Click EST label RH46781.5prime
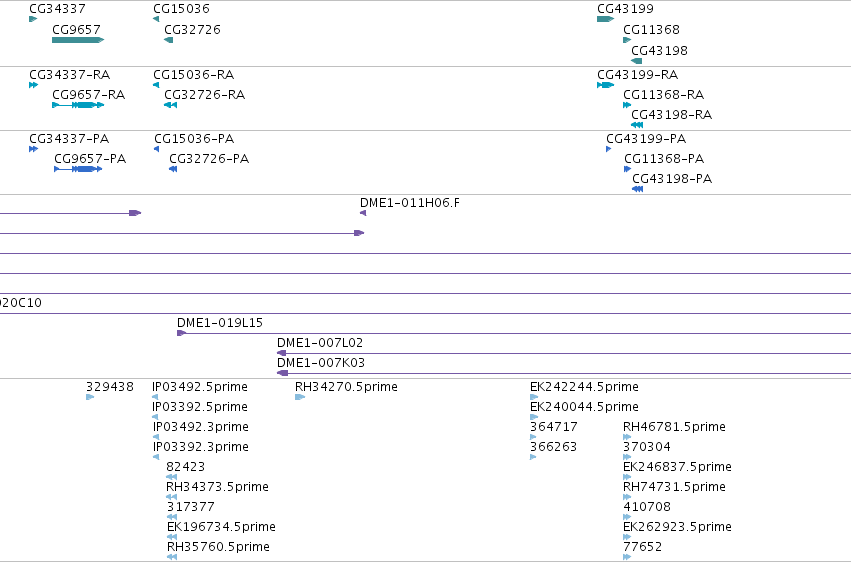Viewport: 851px width, 562px height. 674,427
